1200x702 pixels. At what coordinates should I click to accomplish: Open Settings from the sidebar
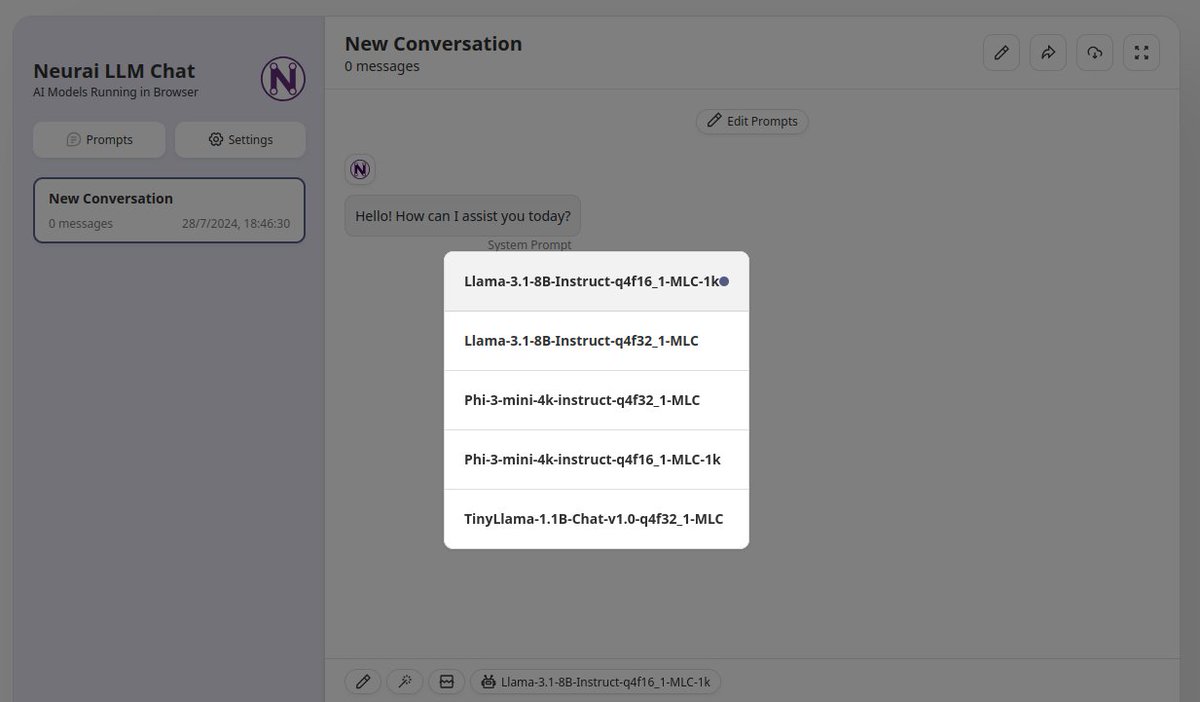(240, 140)
